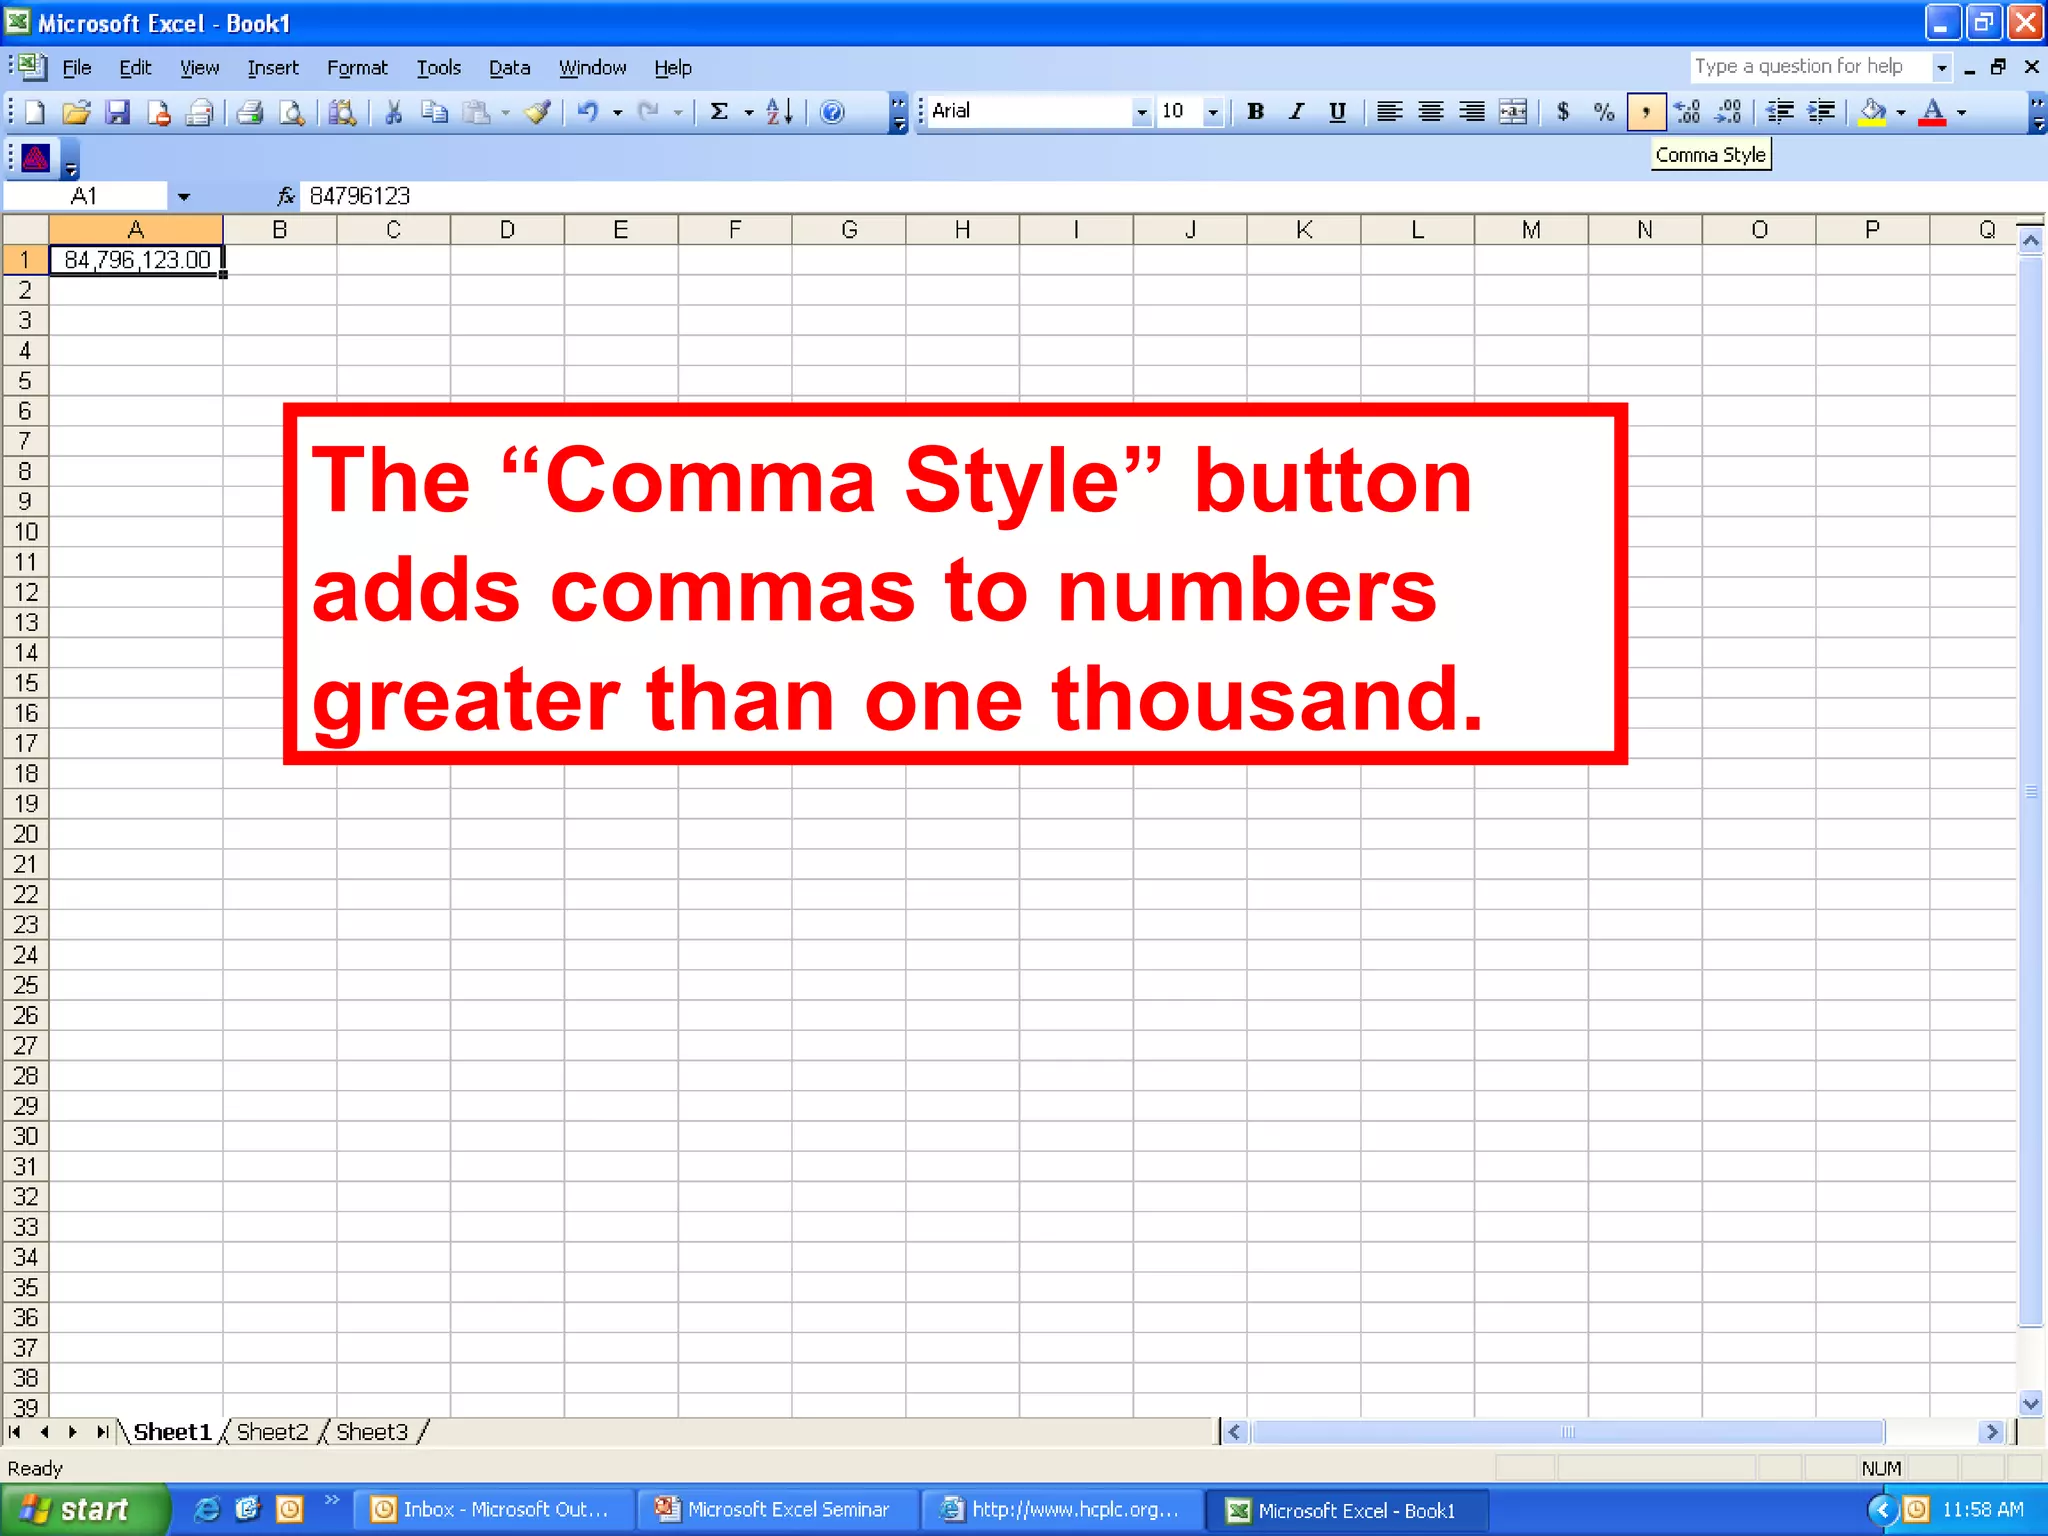Apply Percent Style
Screen dimensions: 2048x1536
point(1604,112)
